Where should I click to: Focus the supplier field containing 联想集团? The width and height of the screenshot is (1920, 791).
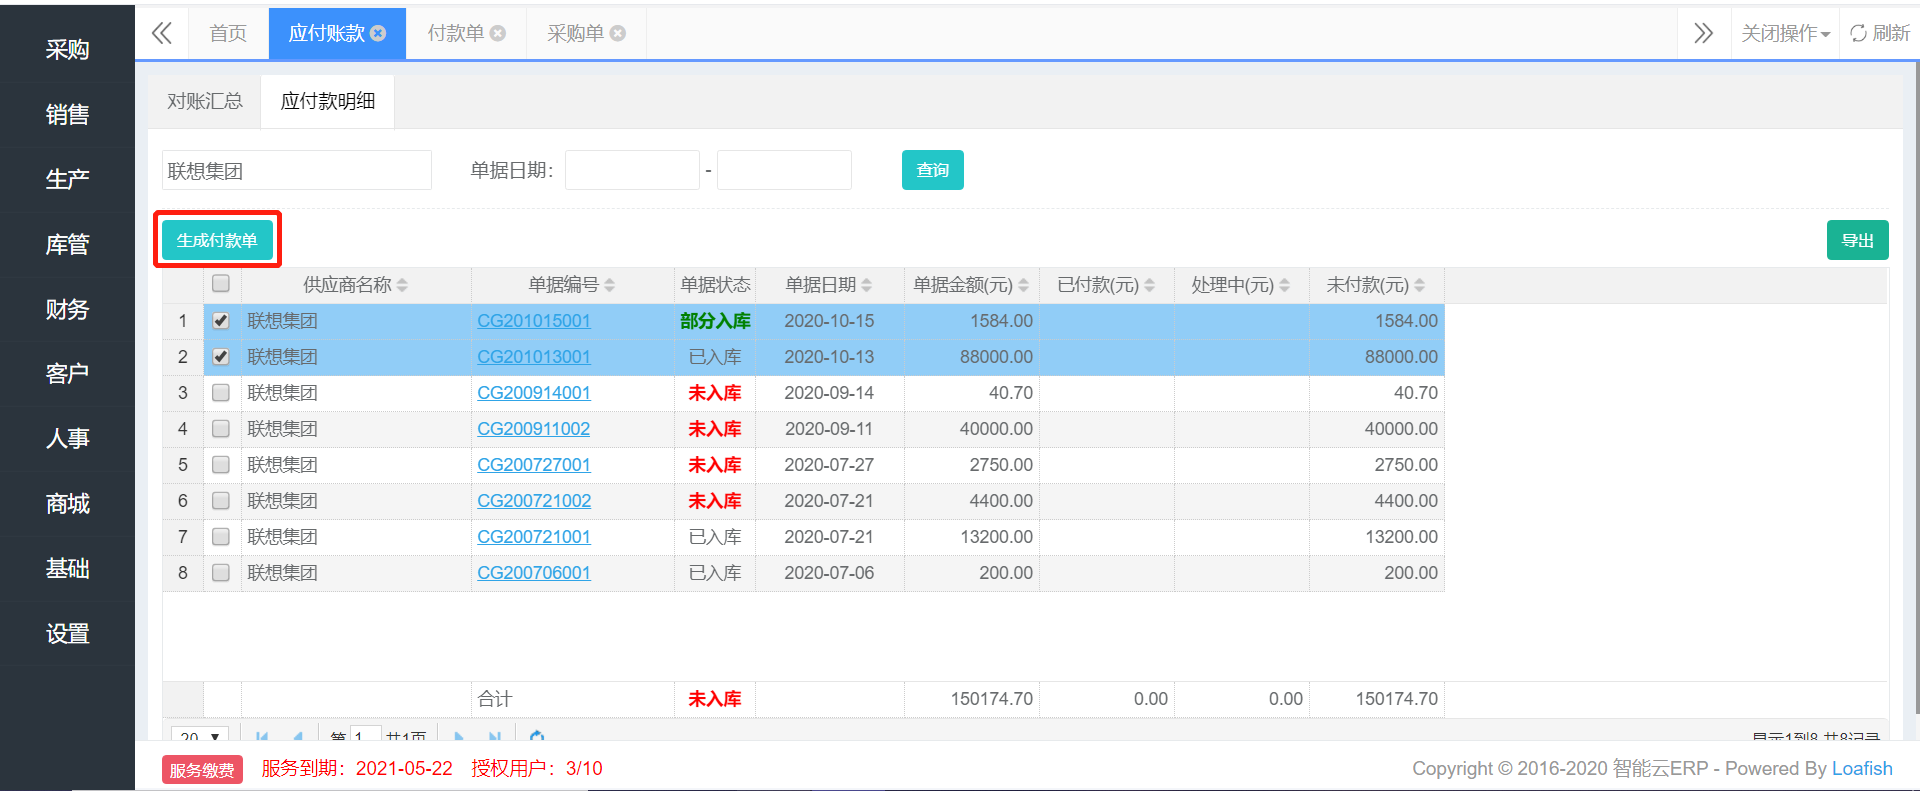click(x=297, y=170)
